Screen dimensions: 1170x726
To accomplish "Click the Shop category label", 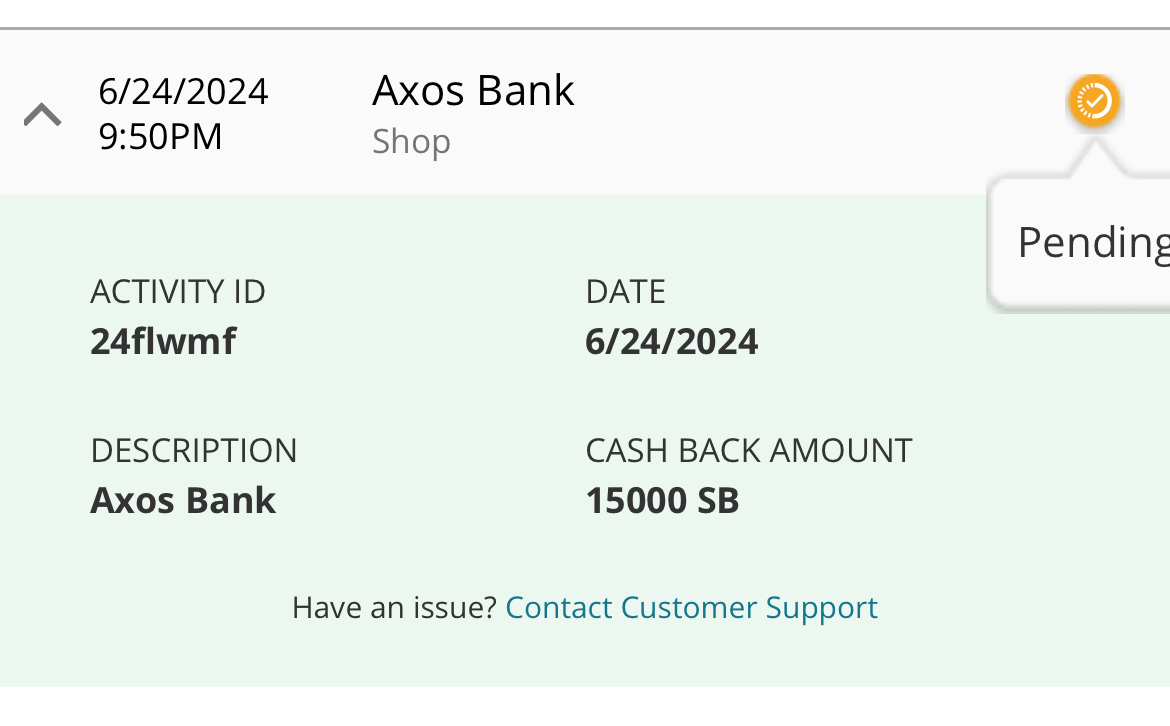I will click(x=411, y=142).
